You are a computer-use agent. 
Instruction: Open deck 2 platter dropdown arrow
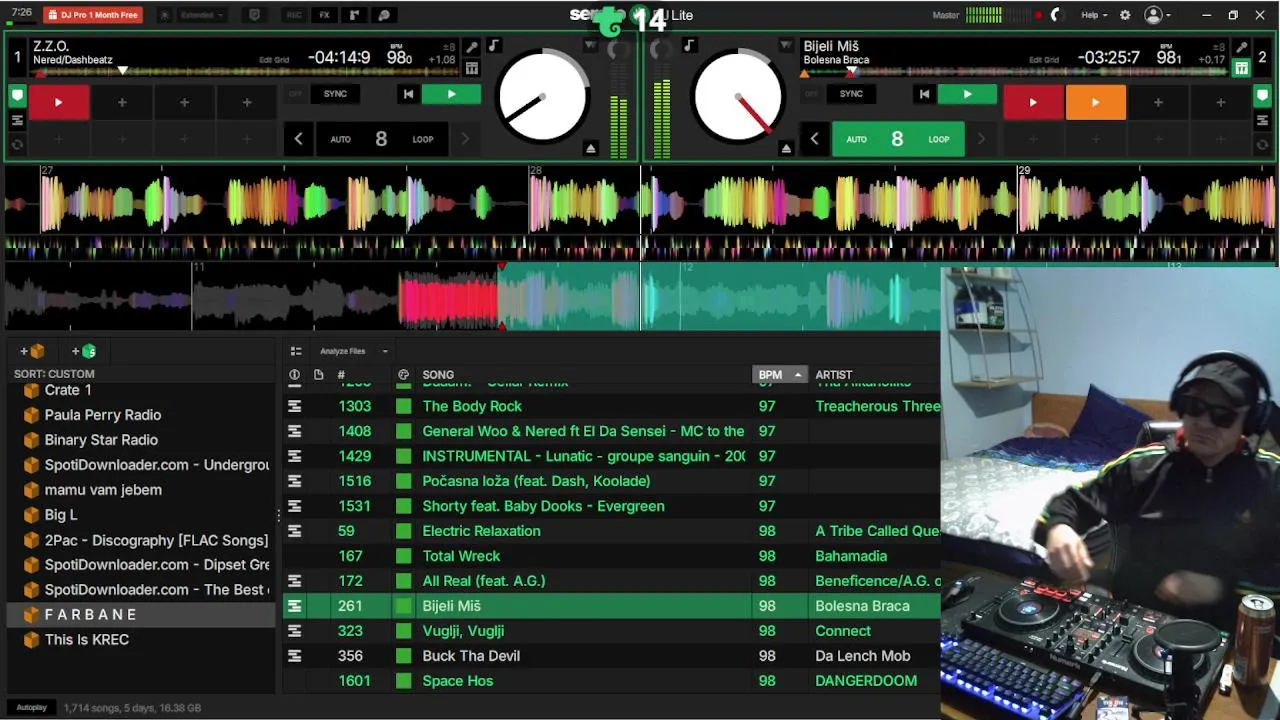[x=786, y=46]
